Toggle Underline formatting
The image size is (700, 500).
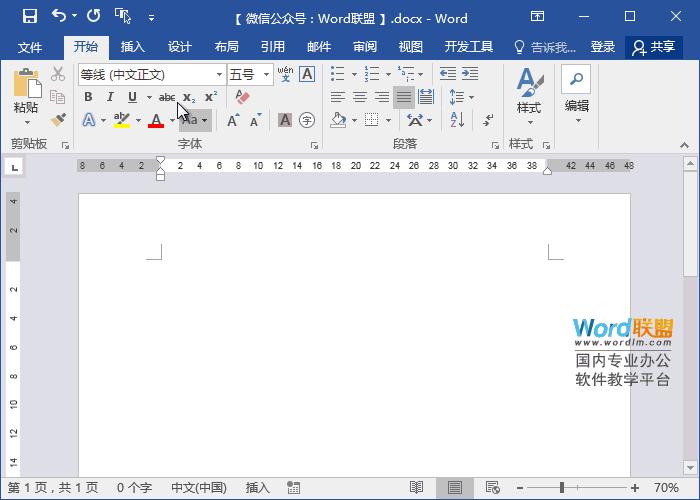click(x=132, y=97)
